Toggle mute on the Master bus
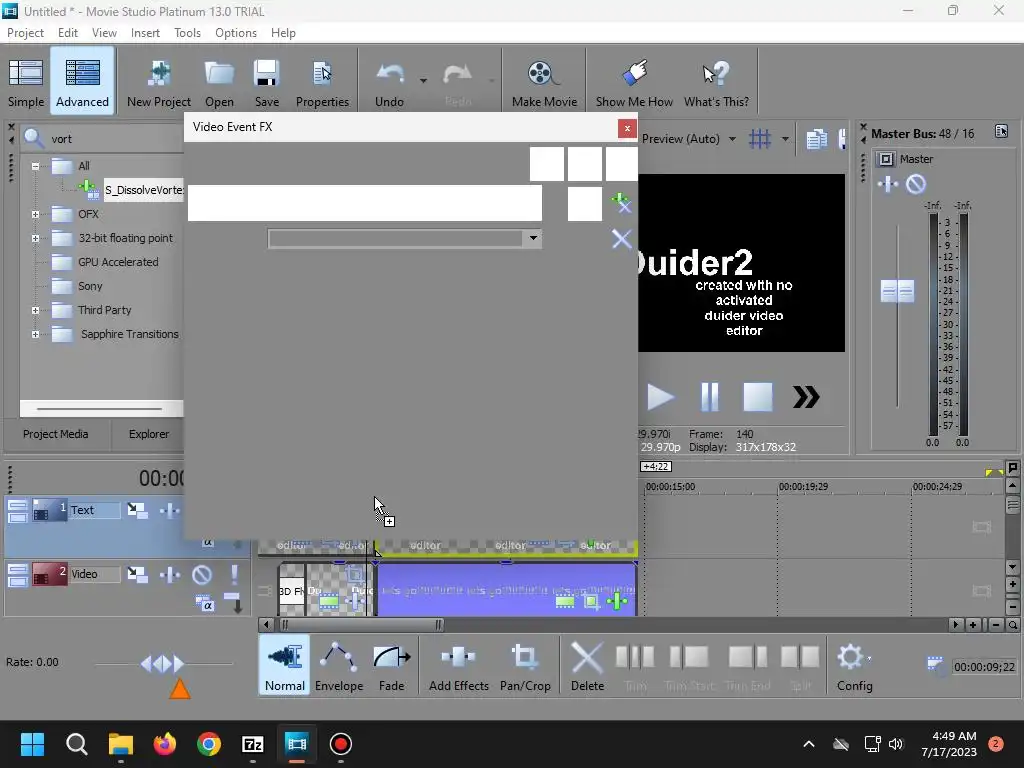Screen dimensions: 1024x768 coord(916,184)
